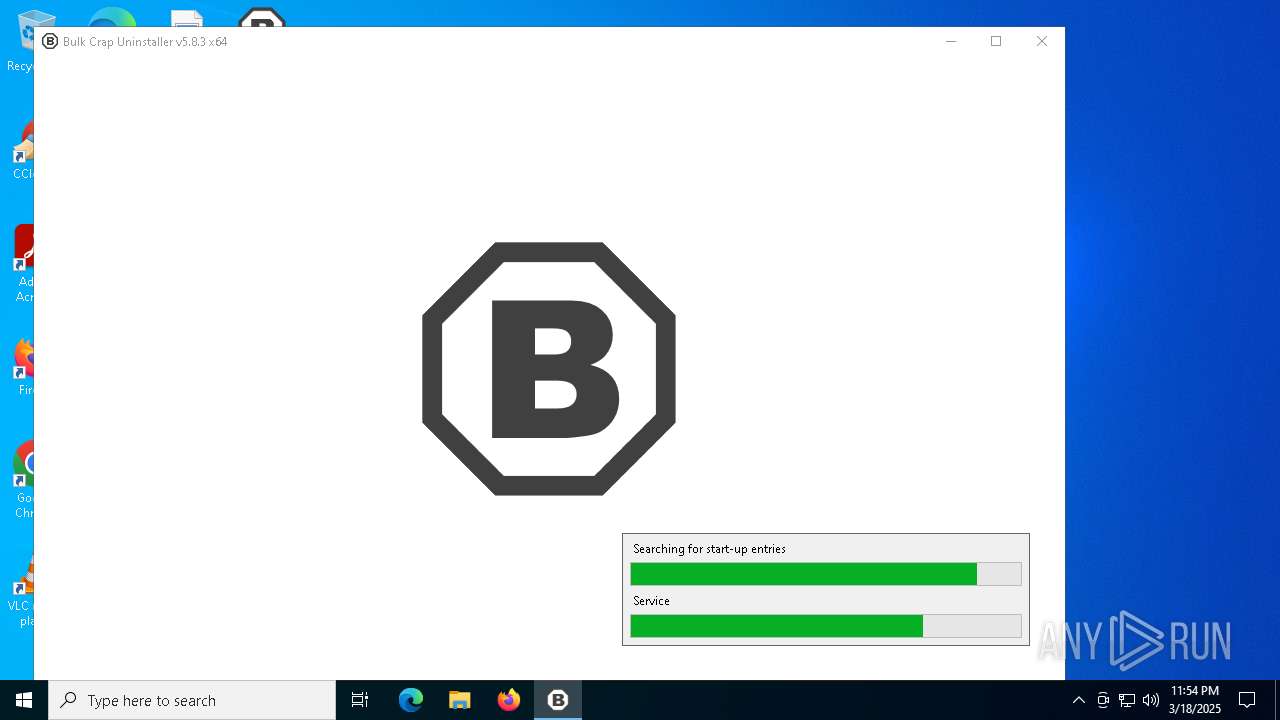Screen dimensions: 1280x720
Task: Launch Firefox from the taskbar
Action: [509, 700]
